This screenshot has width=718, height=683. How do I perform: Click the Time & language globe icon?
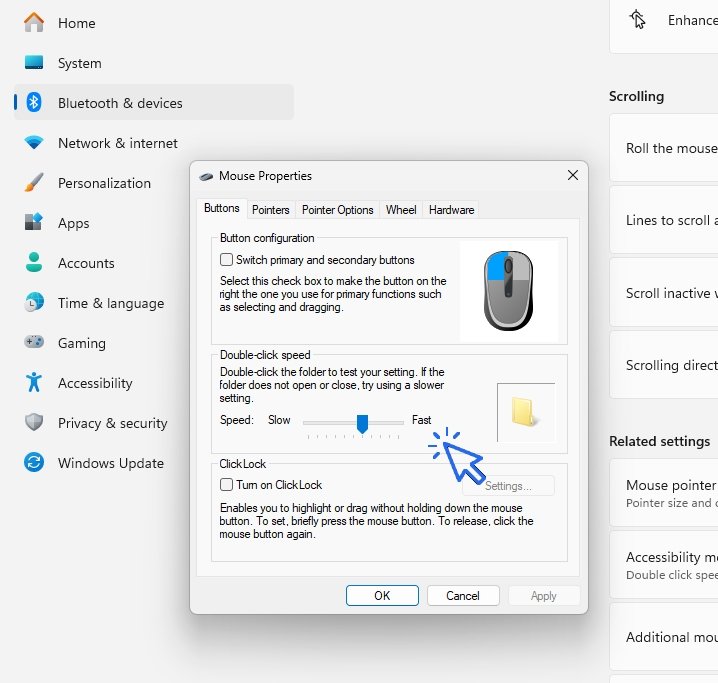34,302
